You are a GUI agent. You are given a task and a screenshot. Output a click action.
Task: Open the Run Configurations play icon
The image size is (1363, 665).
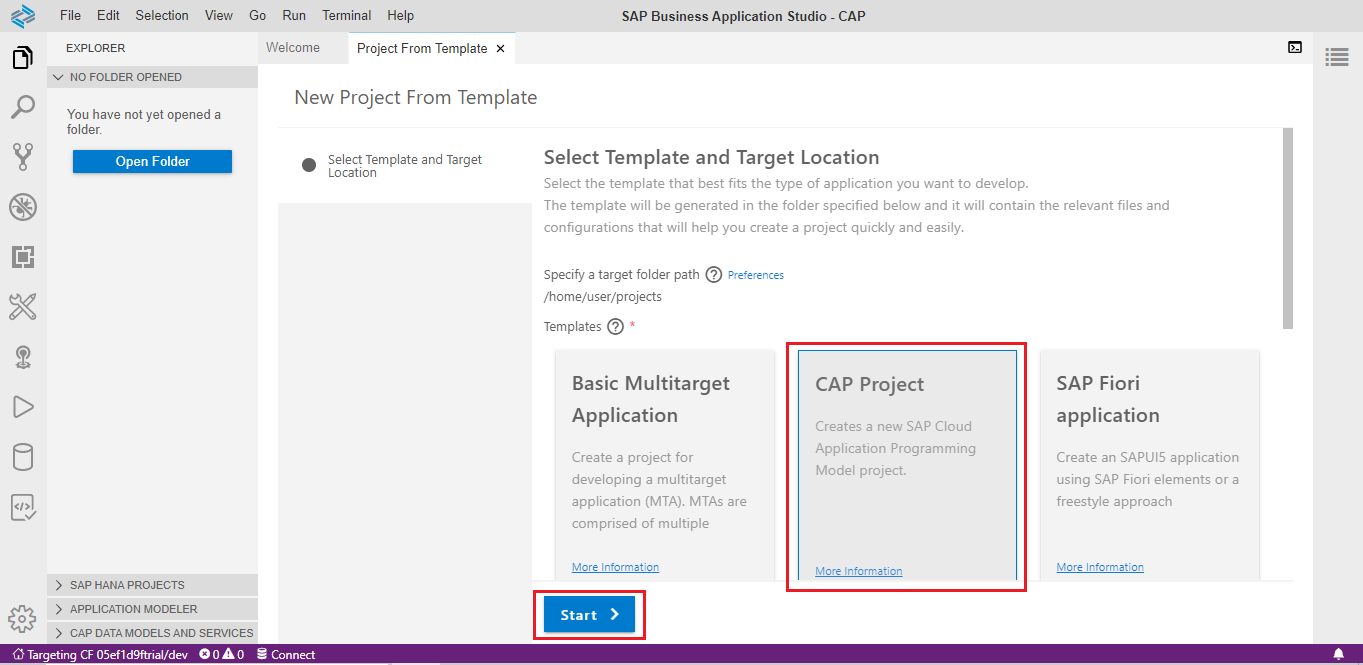[22, 407]
